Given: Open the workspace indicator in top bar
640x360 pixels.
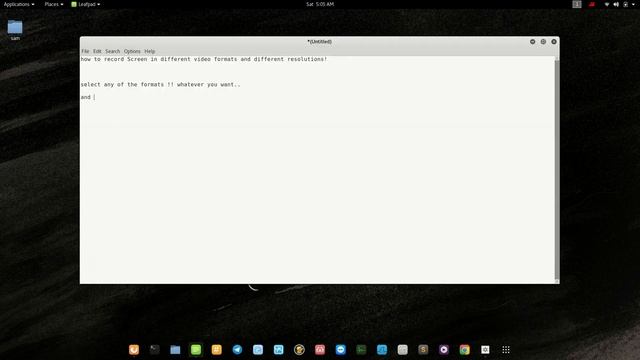Looking at the screenshot, I should point(576,4).
